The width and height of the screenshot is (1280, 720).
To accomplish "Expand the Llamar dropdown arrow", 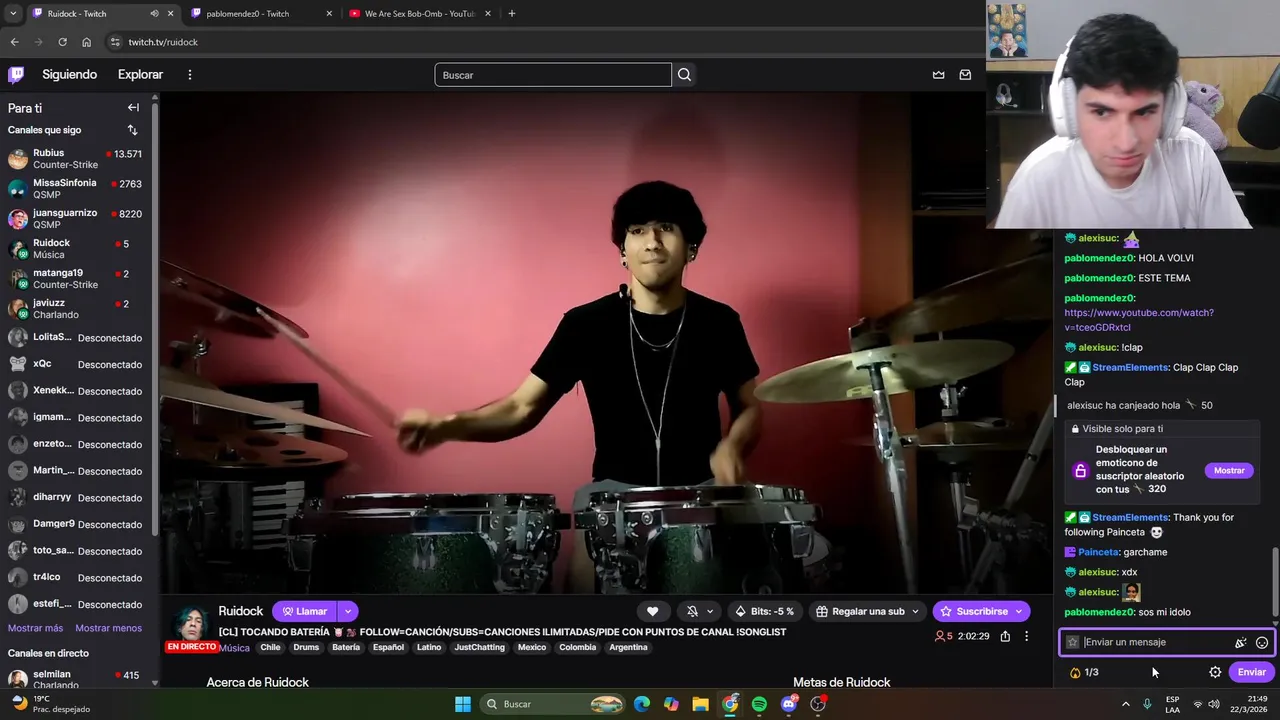I will click(x=347, y=611).
